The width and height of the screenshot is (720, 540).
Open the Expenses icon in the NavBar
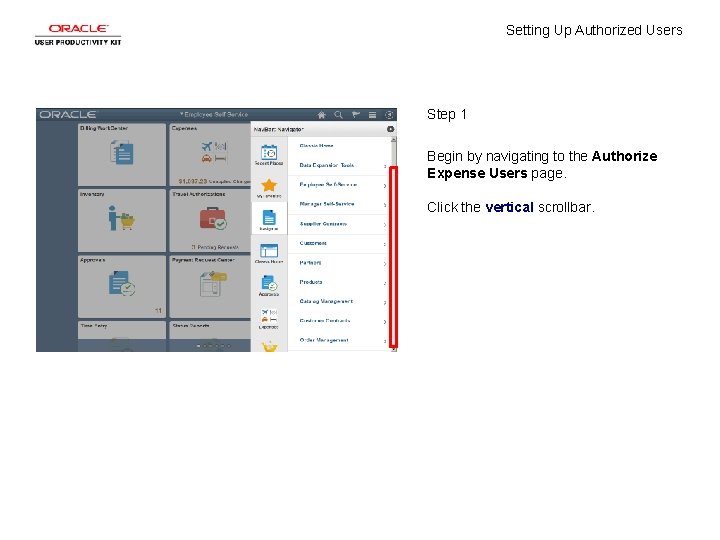coord(269,319)
